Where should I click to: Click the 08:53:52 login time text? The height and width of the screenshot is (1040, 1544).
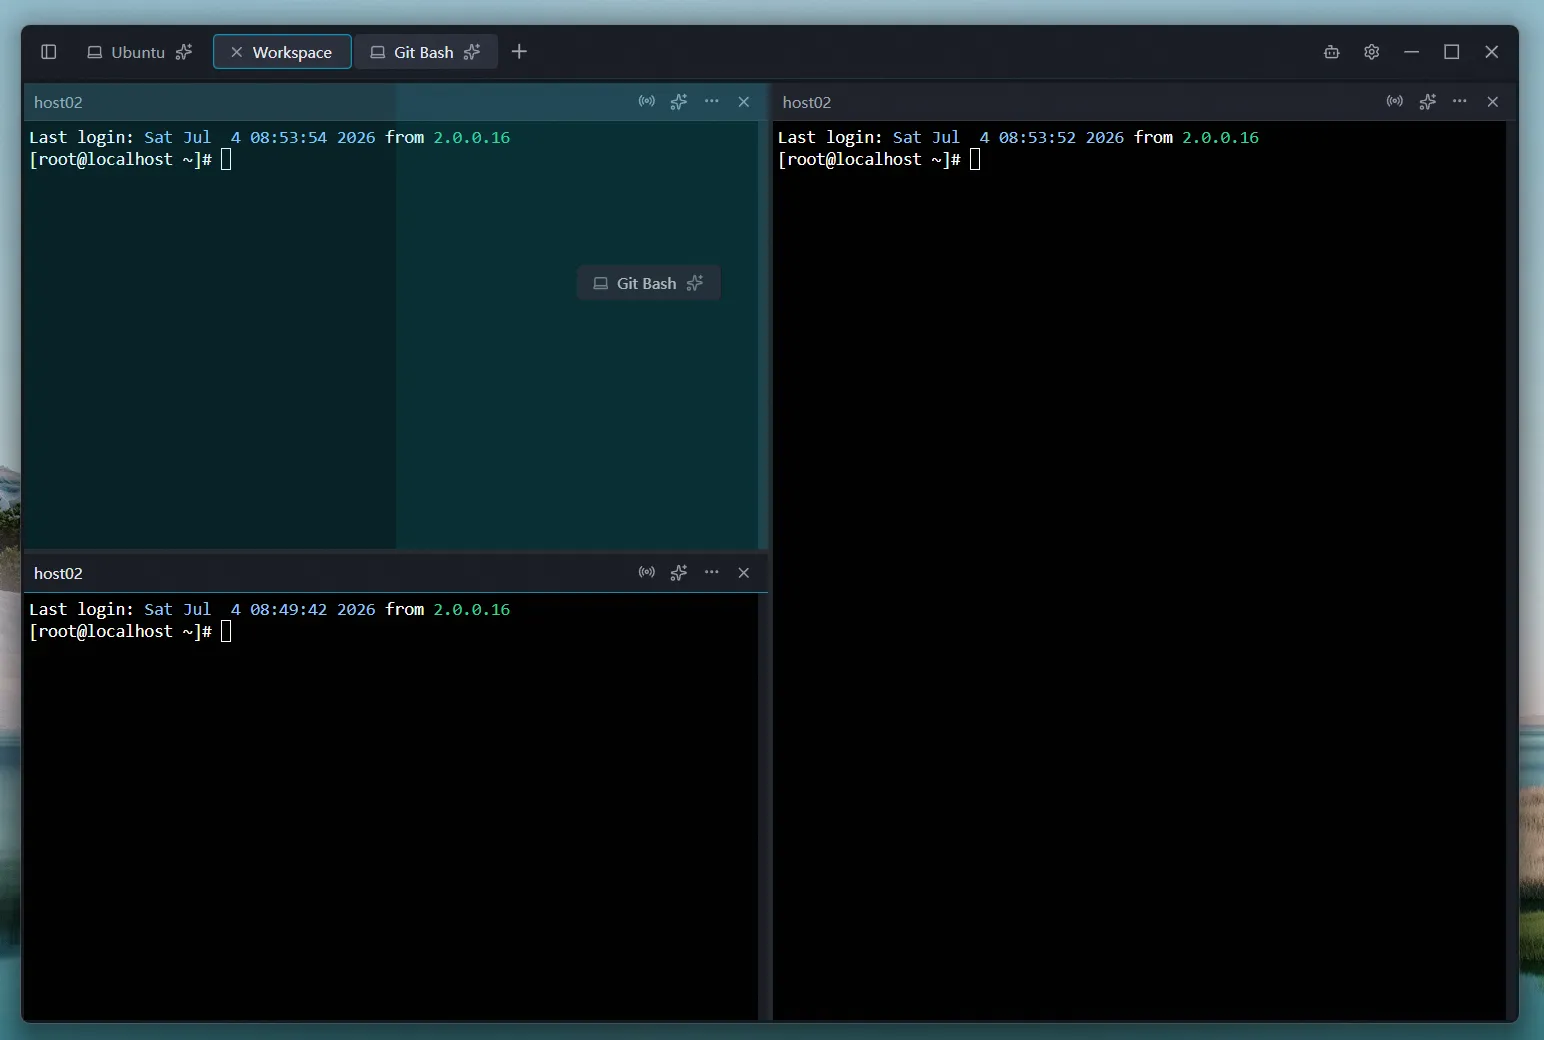tap(1037, 138)
